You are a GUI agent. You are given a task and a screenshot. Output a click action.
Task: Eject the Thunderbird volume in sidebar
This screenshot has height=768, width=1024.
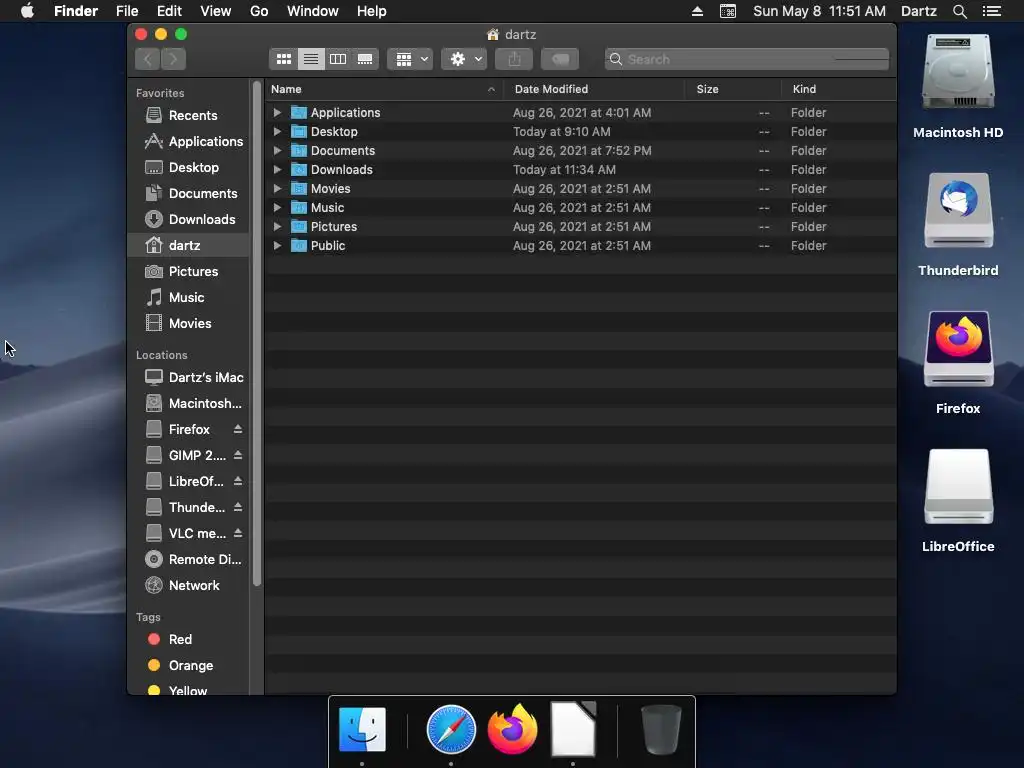coord(238,507)
